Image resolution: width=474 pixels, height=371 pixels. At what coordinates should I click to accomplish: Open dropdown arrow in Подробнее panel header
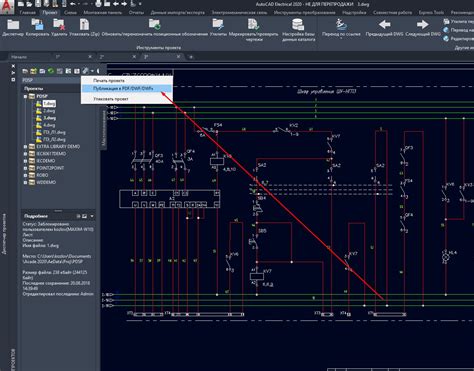tap(92, 216)
